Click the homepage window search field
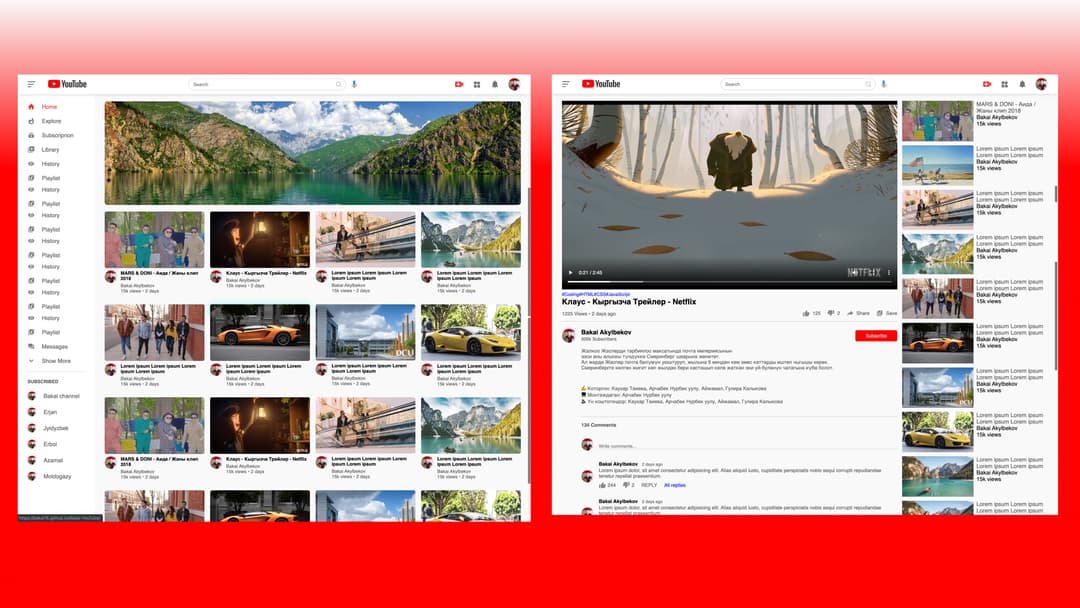1080x608 pixels. (x=266, y=84)
